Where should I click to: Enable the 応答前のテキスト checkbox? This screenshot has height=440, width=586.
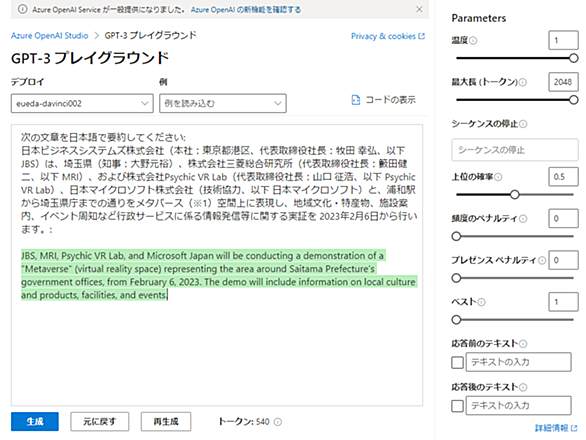pos(457,362)
